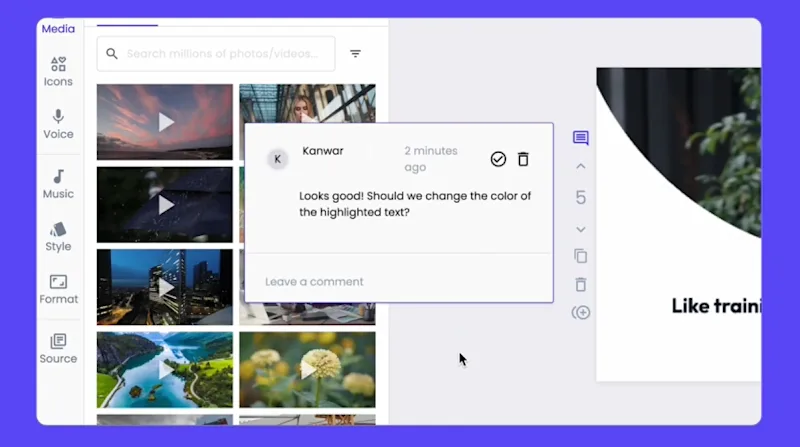
Task: Add a new scene with plus icon
Action: coord(581,312)
